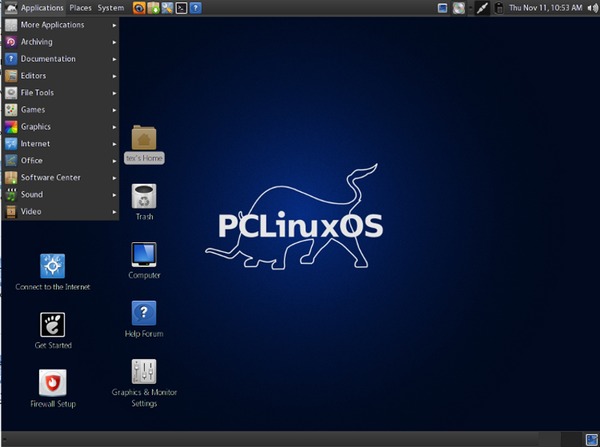Open the System menu
Image resolution: width=600 pixels, height=447 pixels.
(111, 8)
